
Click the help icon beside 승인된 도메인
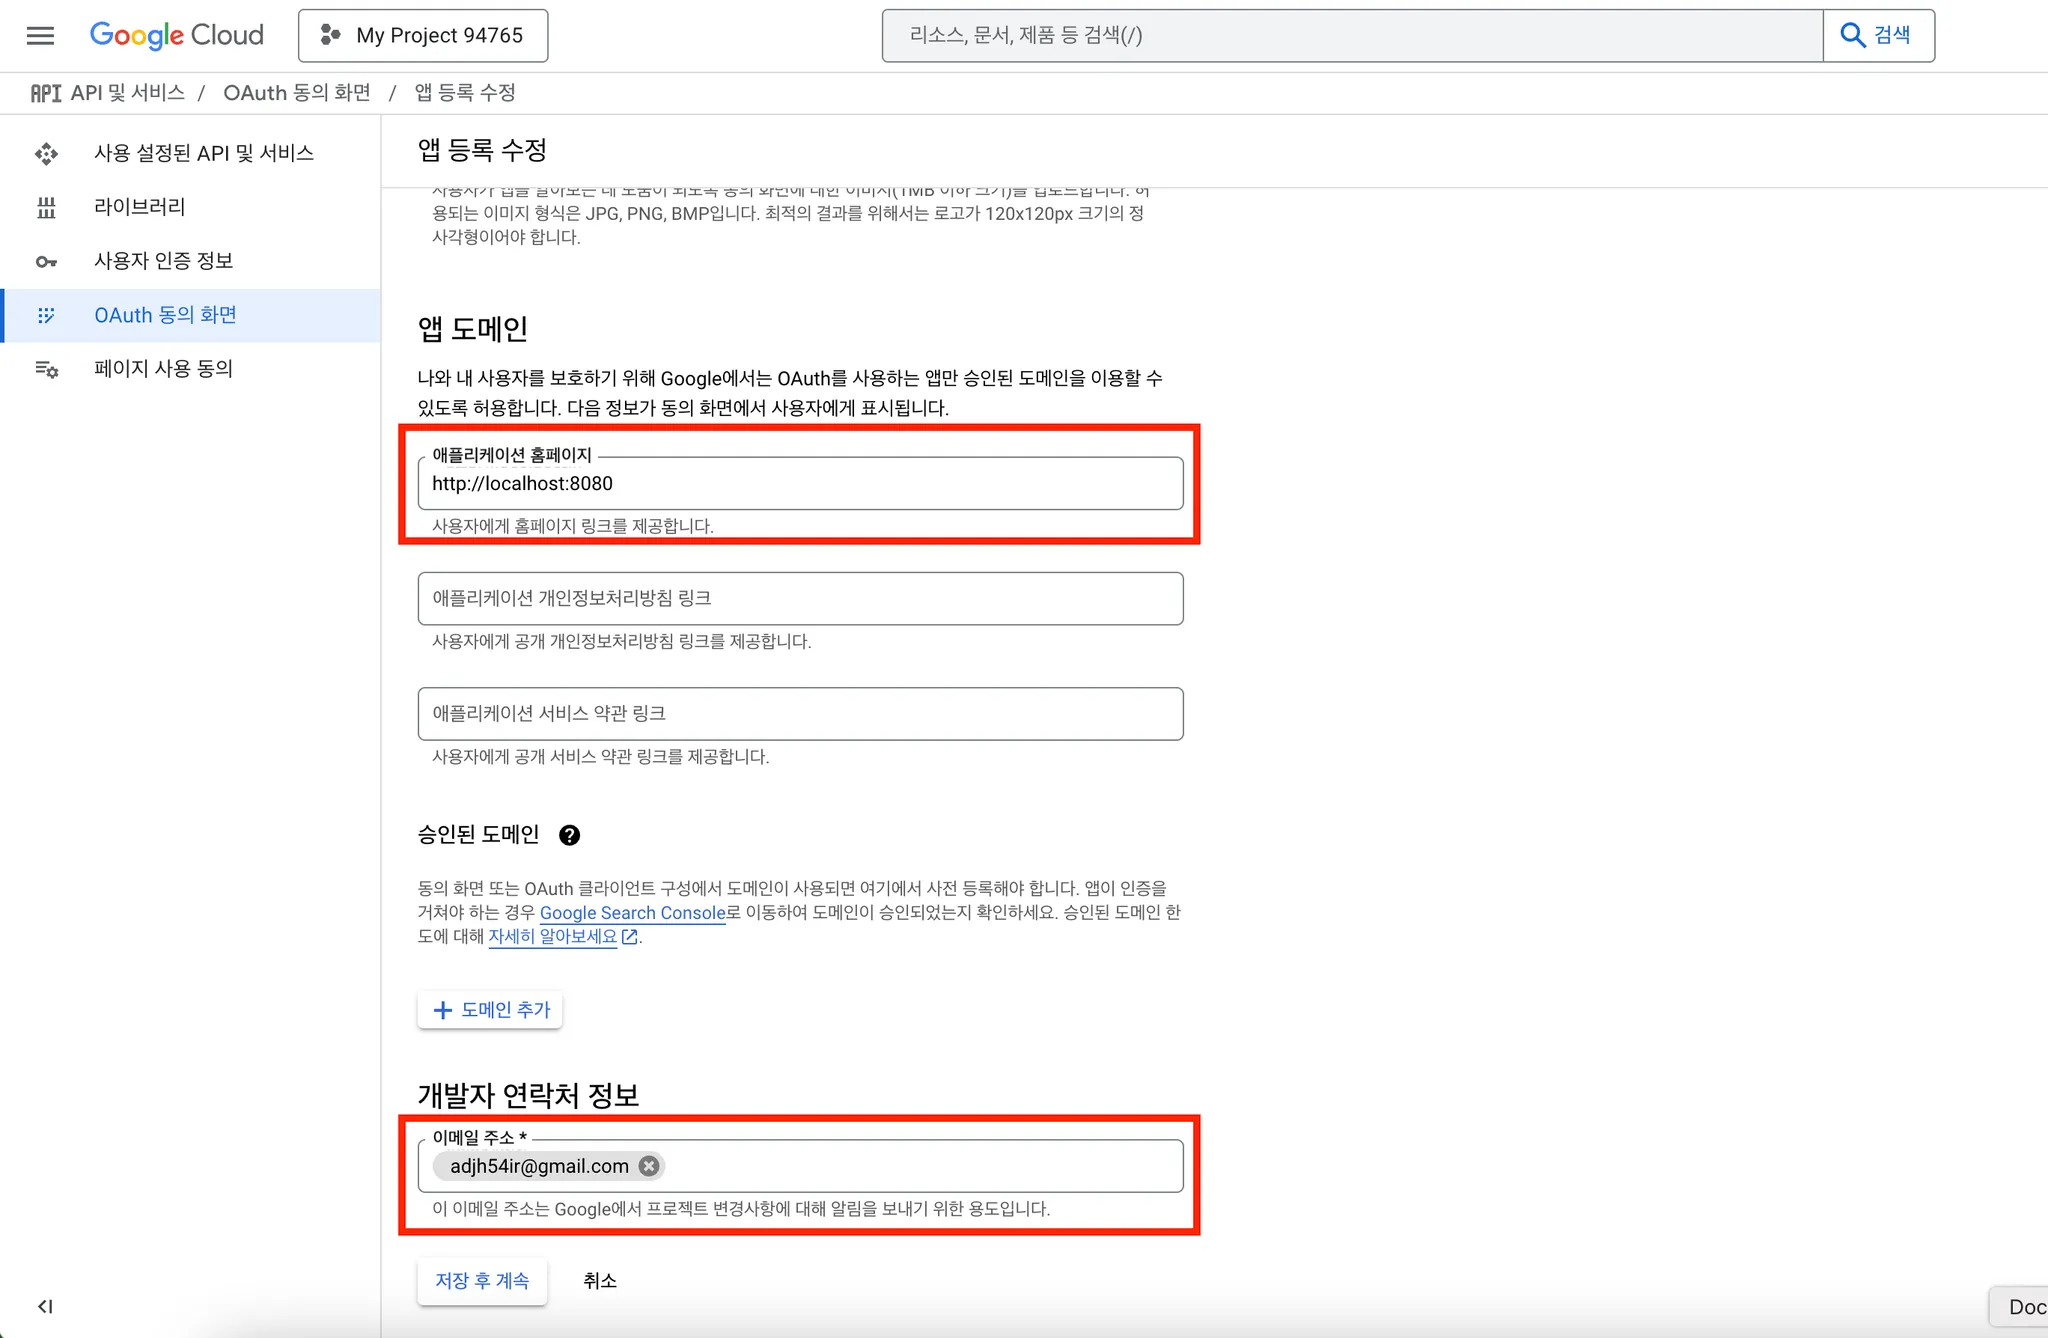569,835
